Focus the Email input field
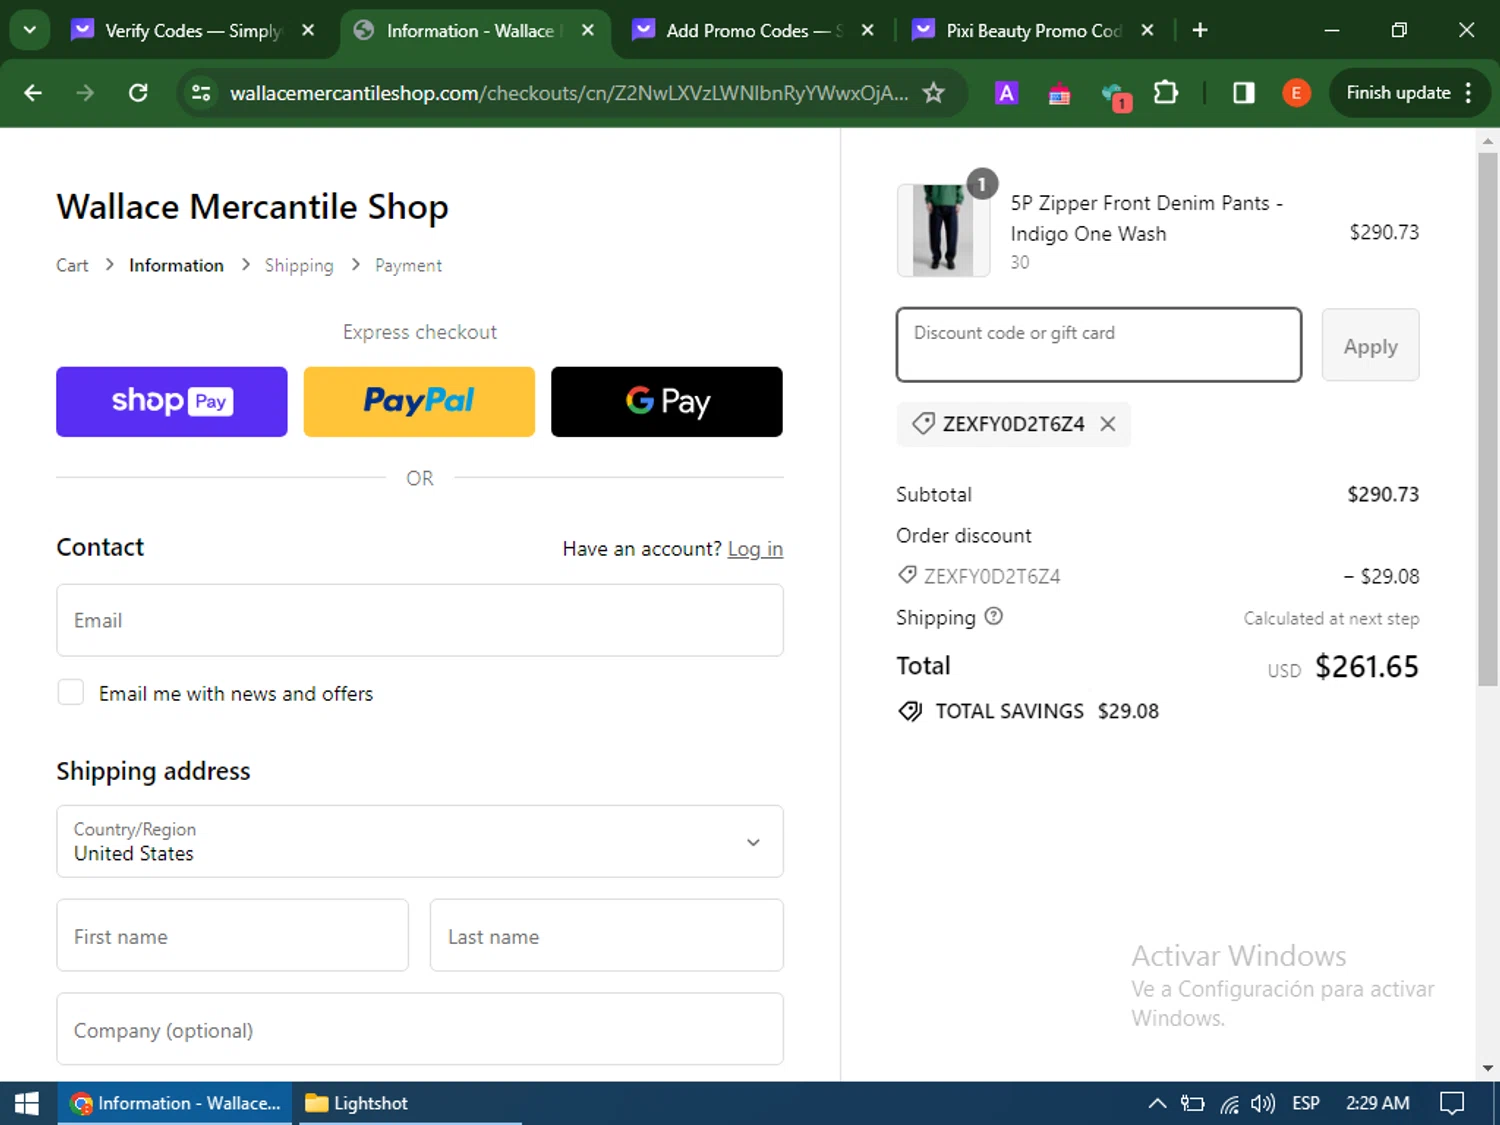Screen dimensions: 1500x1125 coord(420,620)
